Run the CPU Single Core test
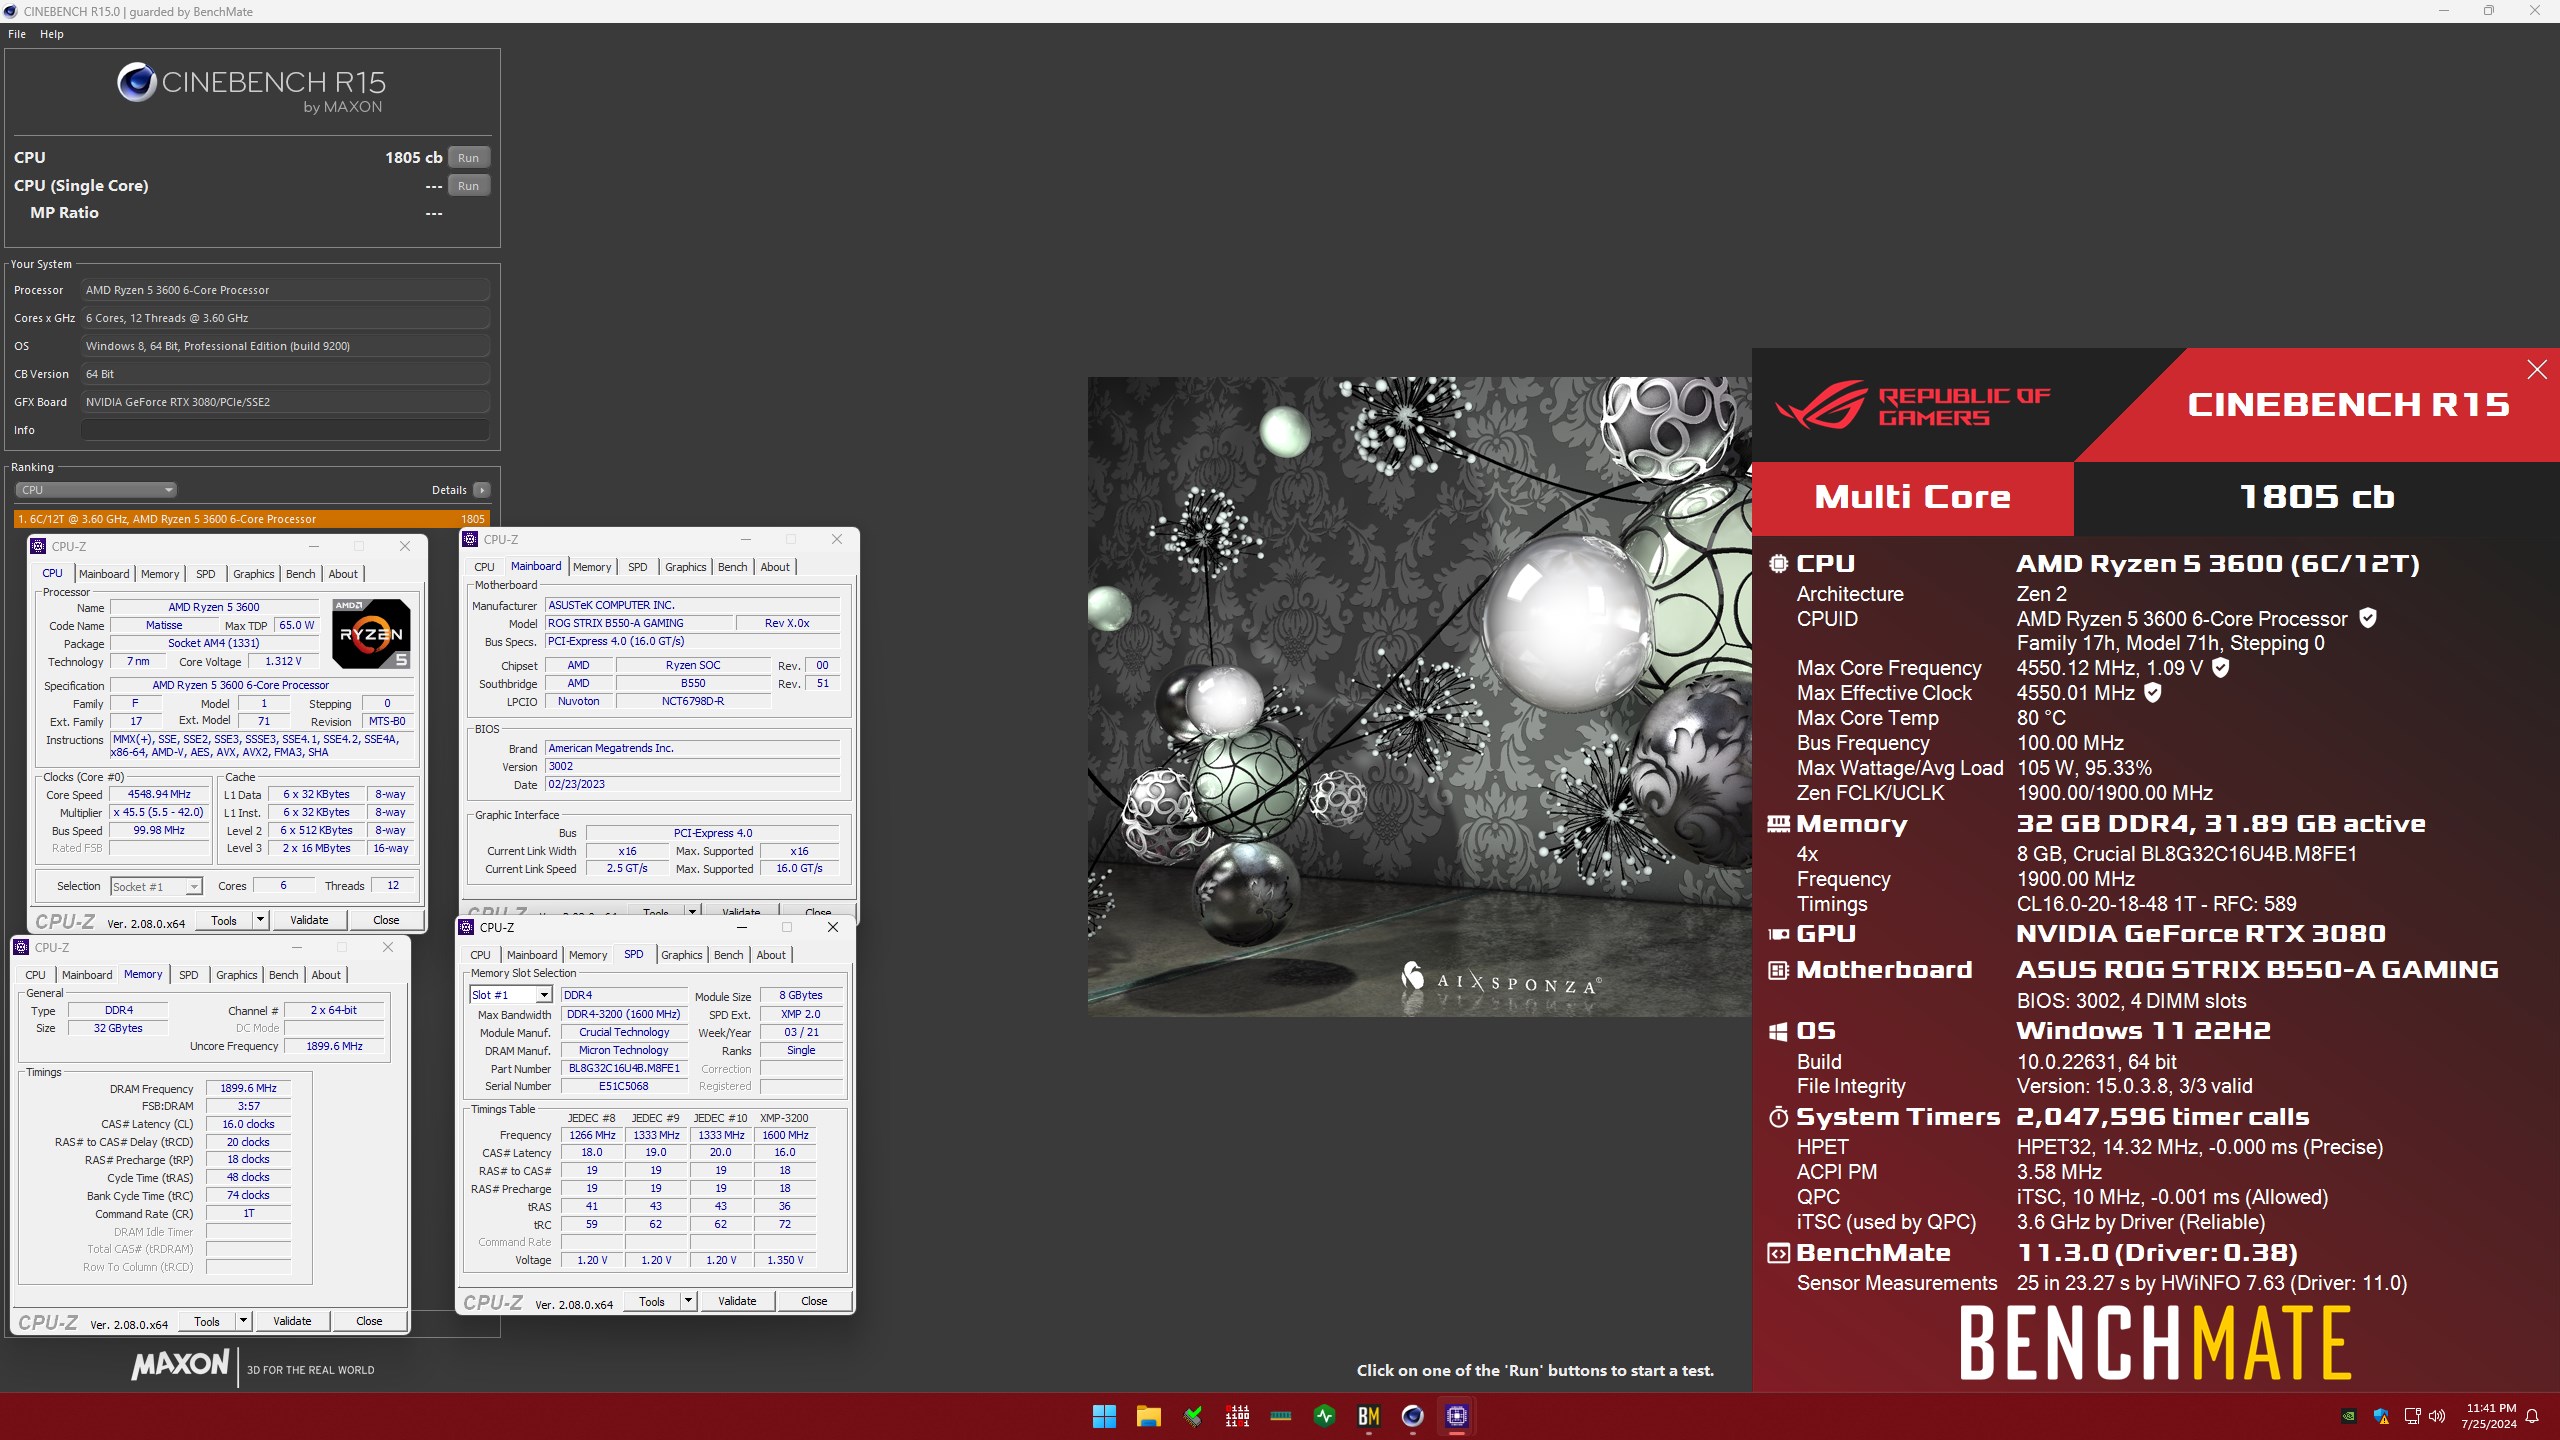Viewport: 2560px width, 1440px height. pos(468,186)
